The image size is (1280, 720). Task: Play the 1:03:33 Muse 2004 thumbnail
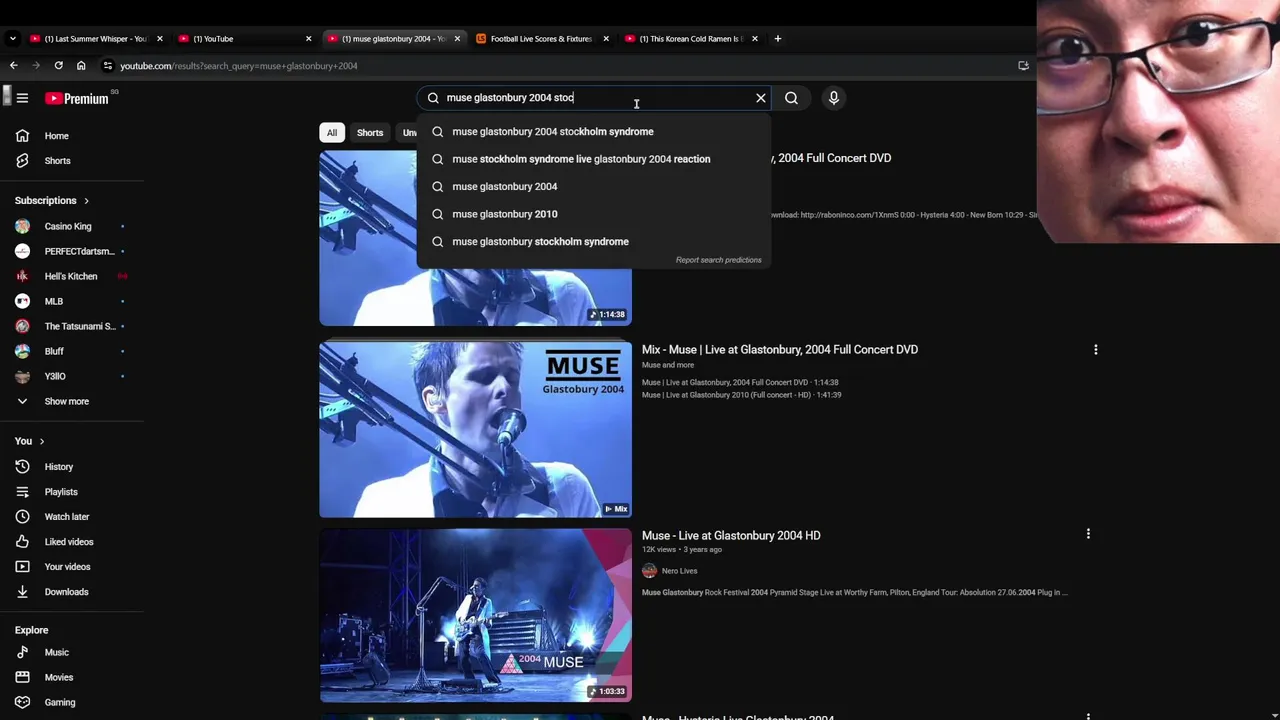(x=475, y=615)
